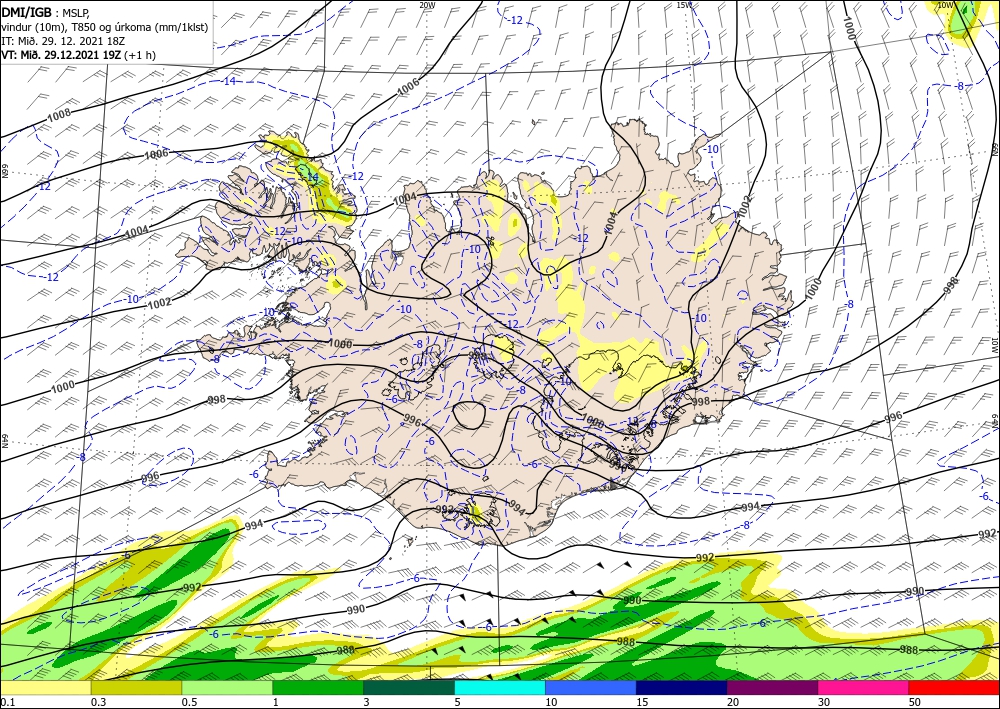Click the navy 15–20 legend swatch
Viewport: 1000px width, 709px height.
coord(682,688)
